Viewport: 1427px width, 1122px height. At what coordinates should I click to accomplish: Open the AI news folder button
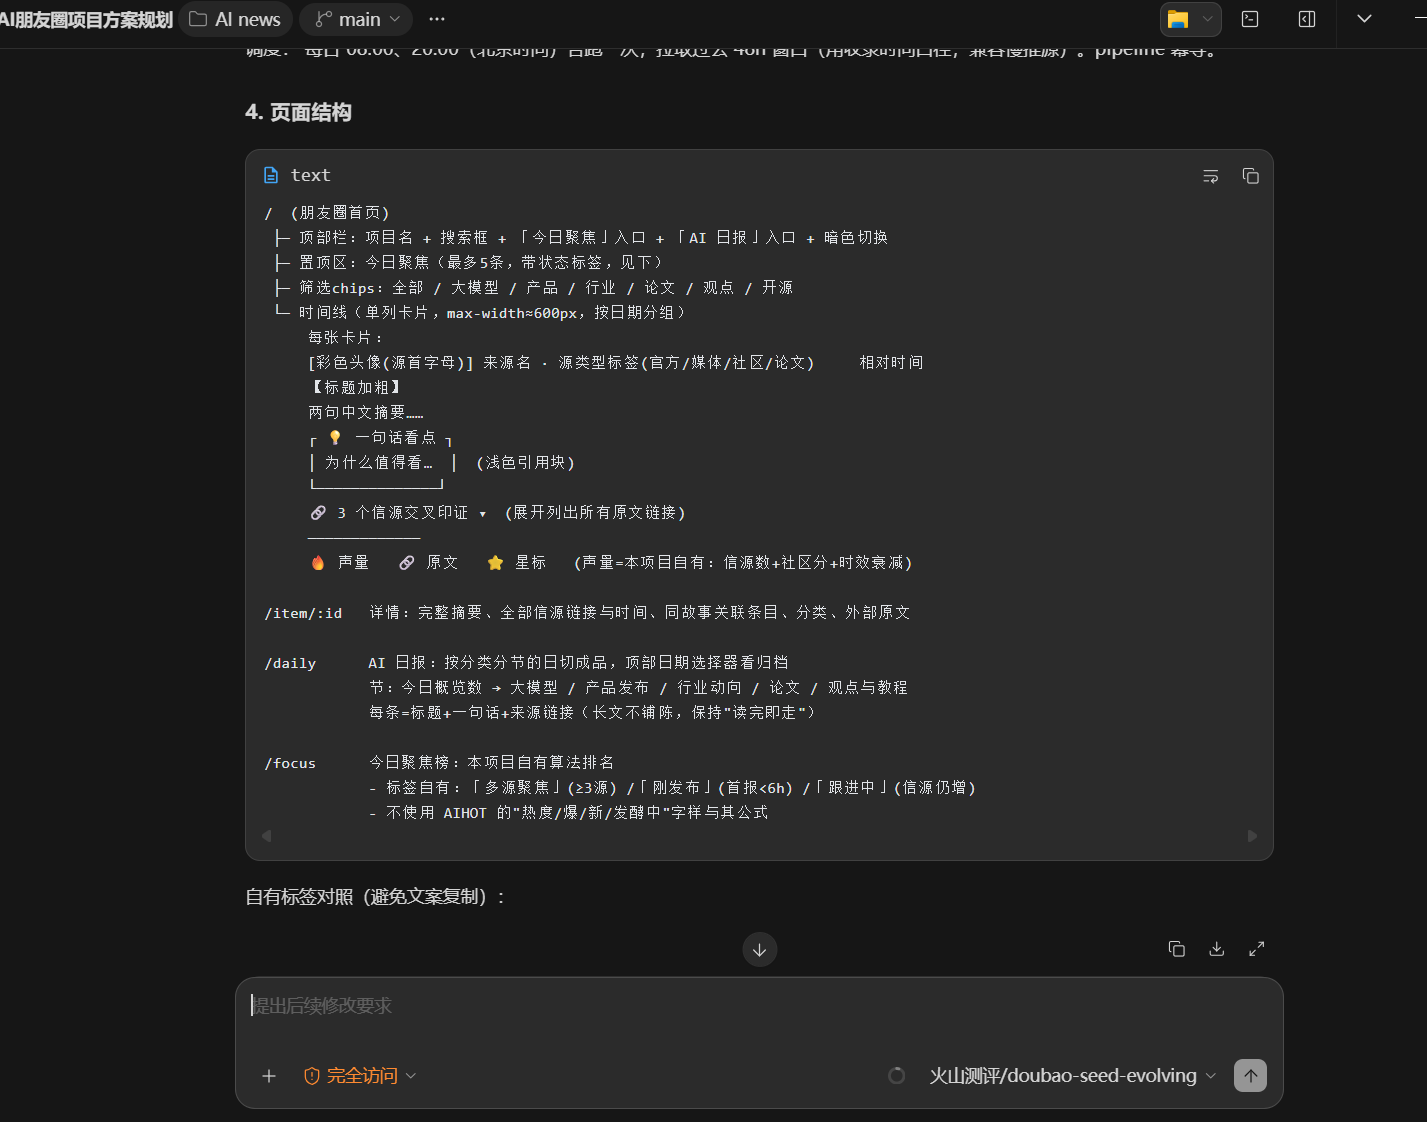(236, 19)
